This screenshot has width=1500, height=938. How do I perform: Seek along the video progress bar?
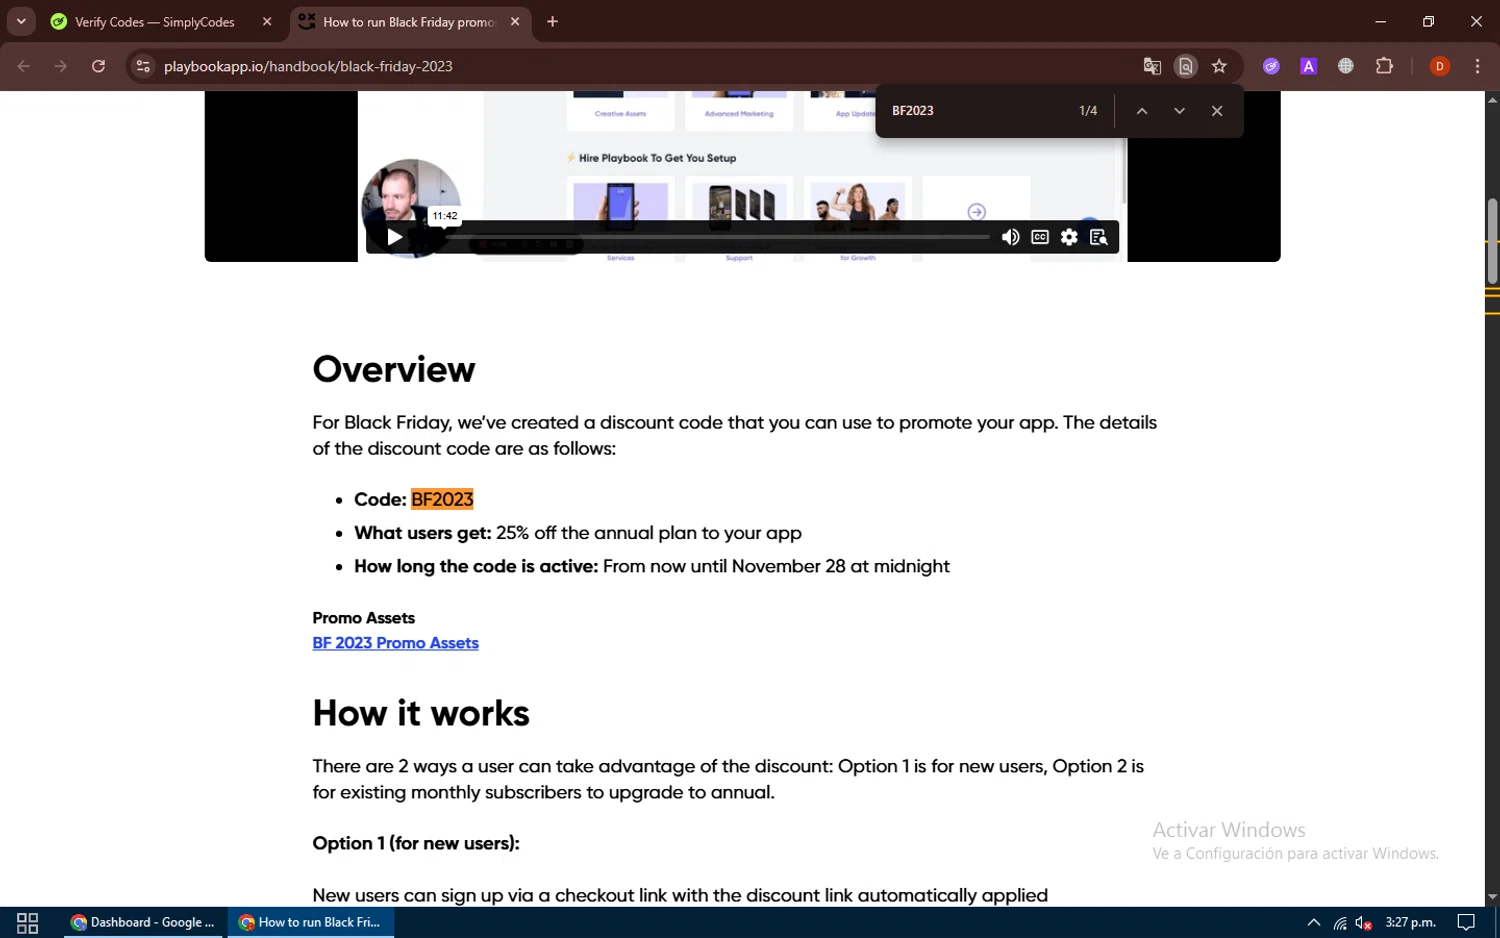click(715, 237)
